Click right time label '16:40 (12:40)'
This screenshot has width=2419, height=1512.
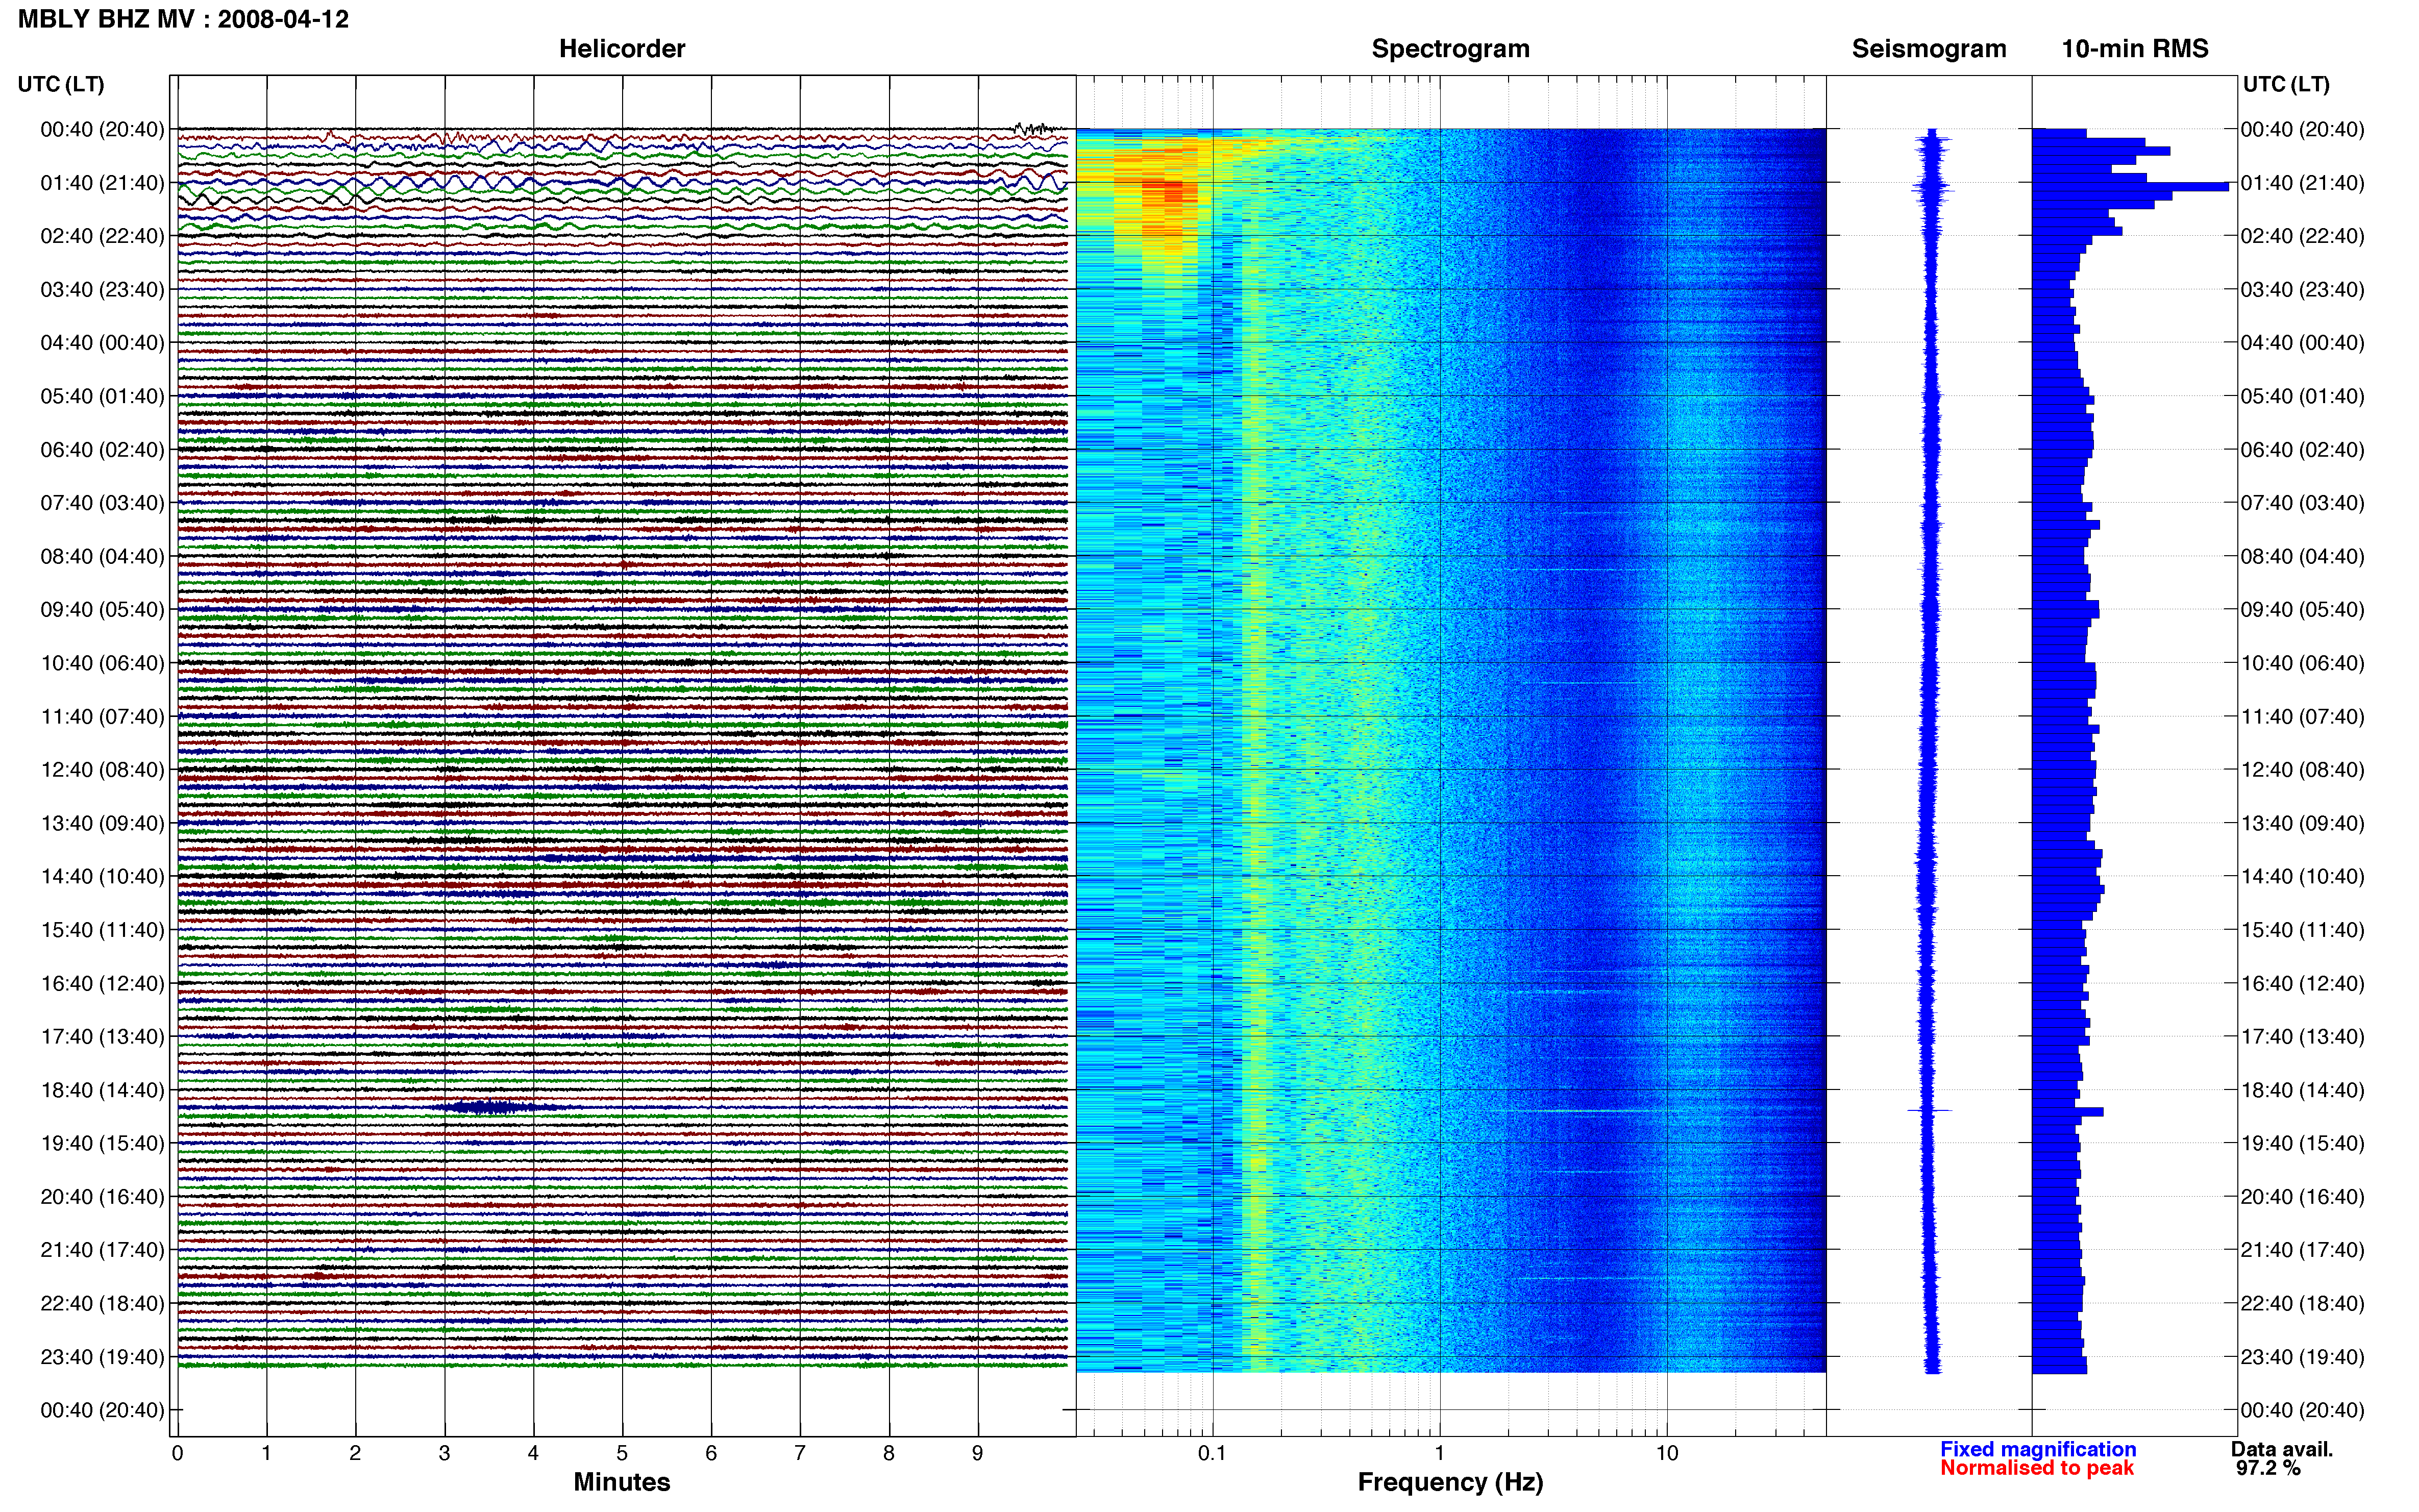[2302, 983]
